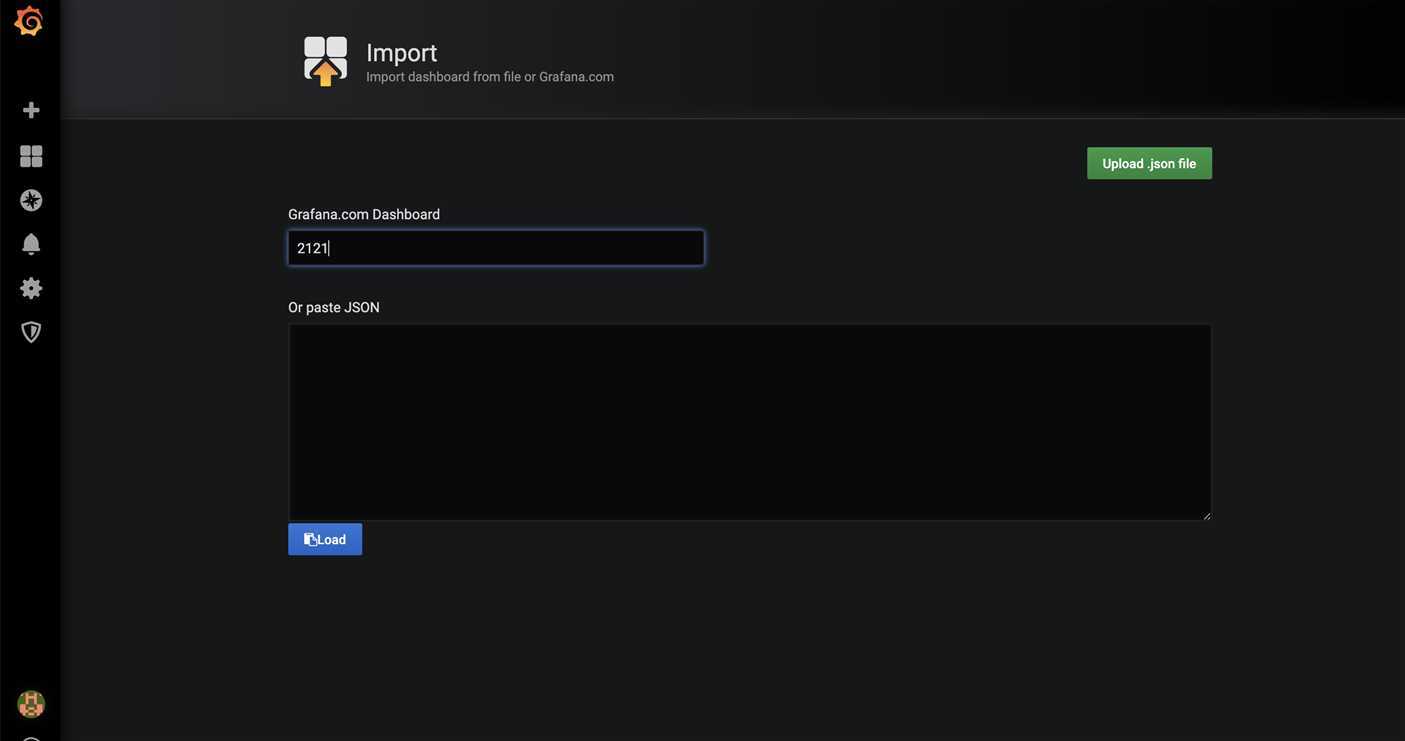Screen dimensions: 1405x741
Task: Open the Dashboards grid icon in sidebar
Action: click(31, 156)
